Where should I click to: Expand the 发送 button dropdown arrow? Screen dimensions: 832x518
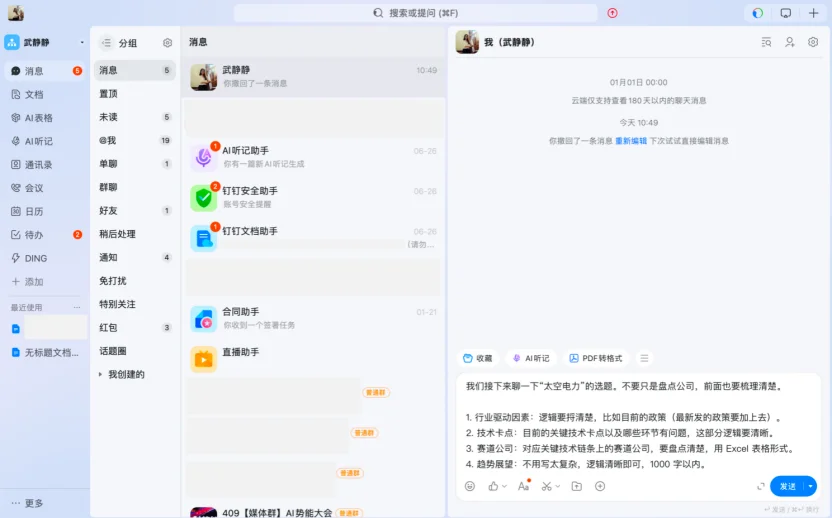pyautogui.click(x=810, y=486)
